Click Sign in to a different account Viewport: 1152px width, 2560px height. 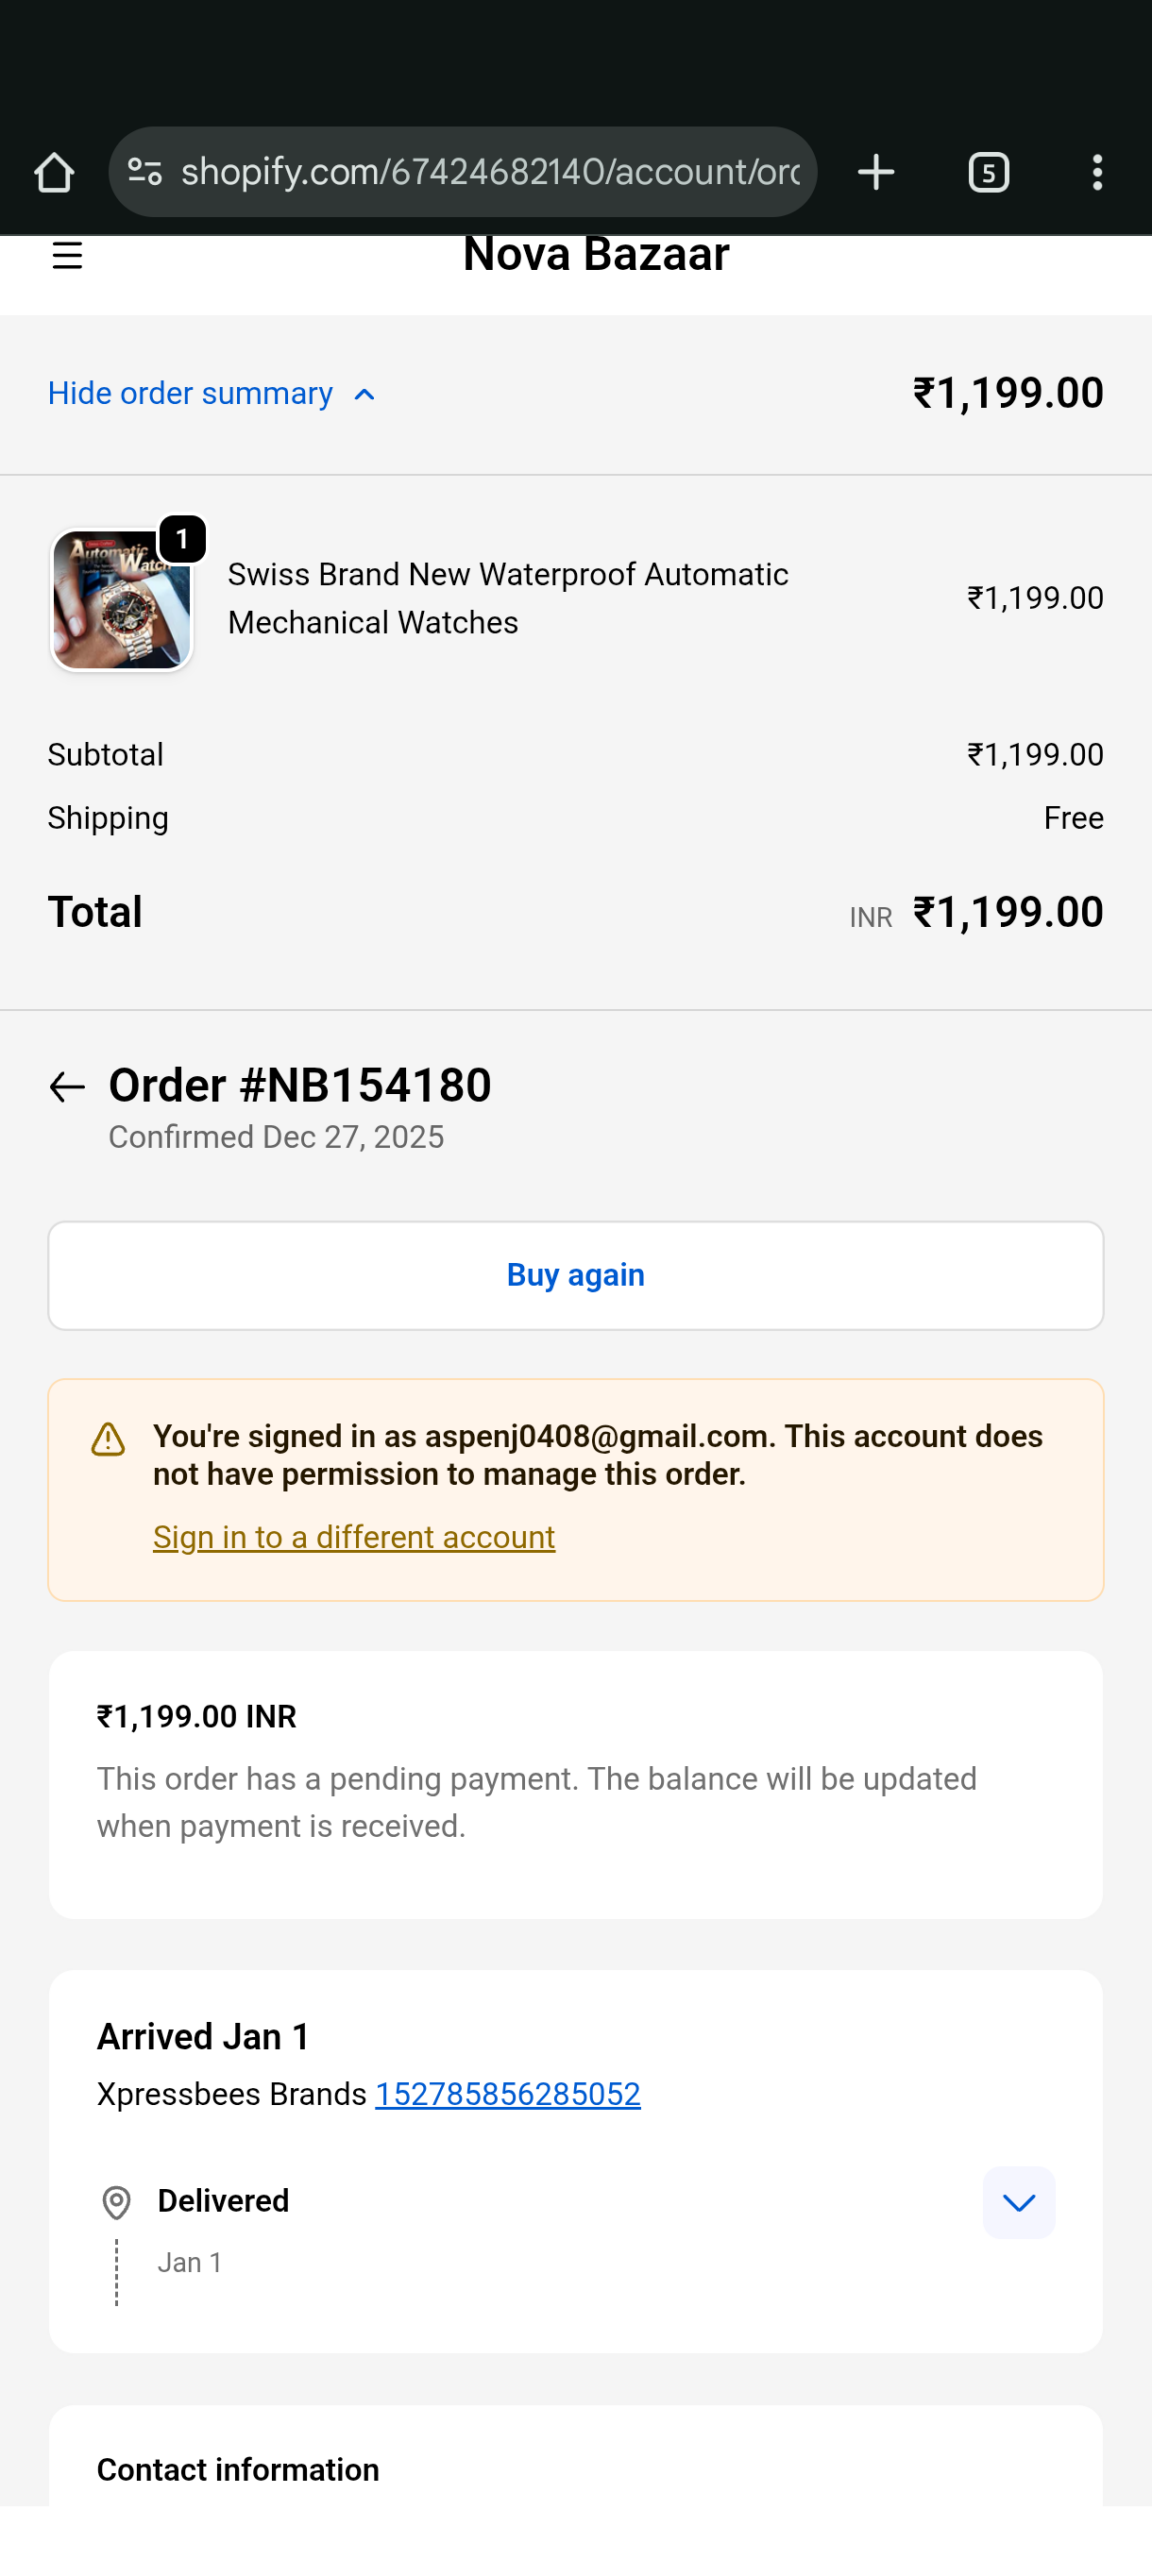[x=353, y=1537]
